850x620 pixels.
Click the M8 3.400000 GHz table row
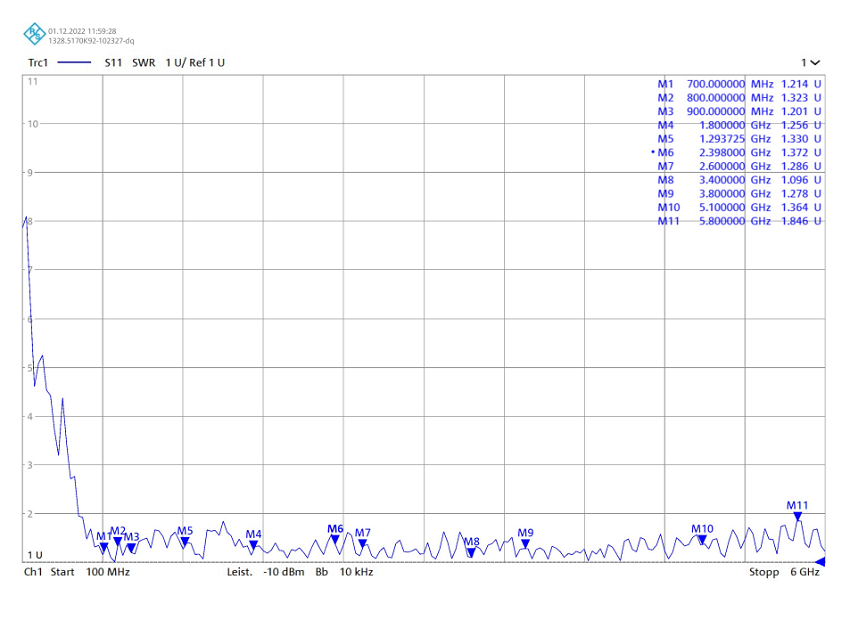739,180
